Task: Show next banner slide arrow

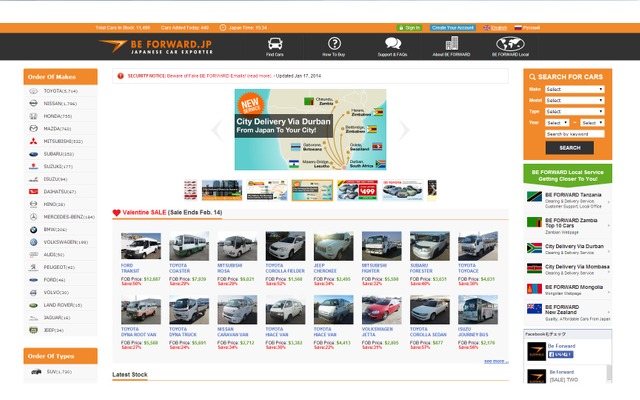Action: (x=404, y=130)
